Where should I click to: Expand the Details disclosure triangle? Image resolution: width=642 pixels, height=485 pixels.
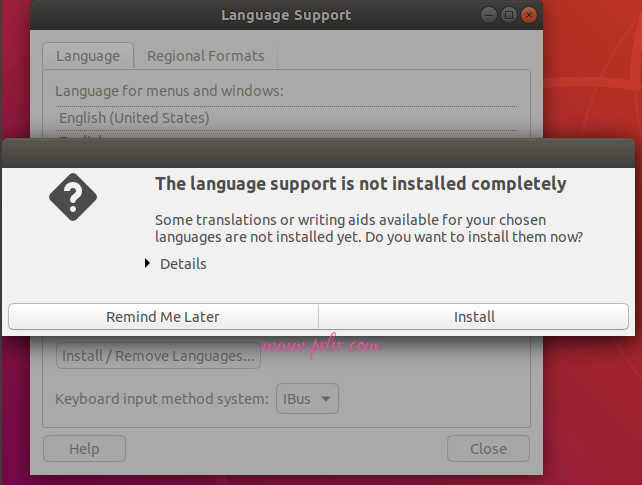pyautogui.click(x=148, y=264)
